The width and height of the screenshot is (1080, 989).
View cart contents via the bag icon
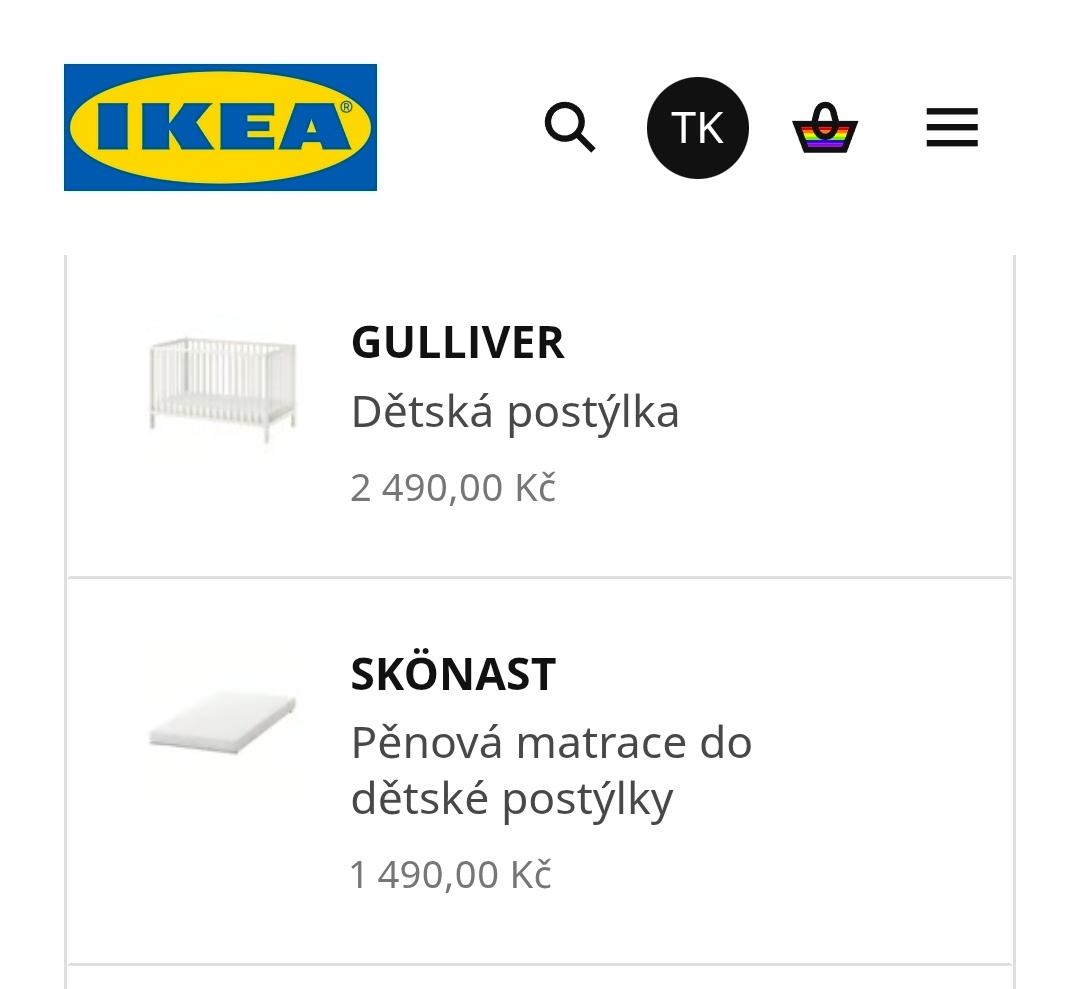[x=824, y=127]
